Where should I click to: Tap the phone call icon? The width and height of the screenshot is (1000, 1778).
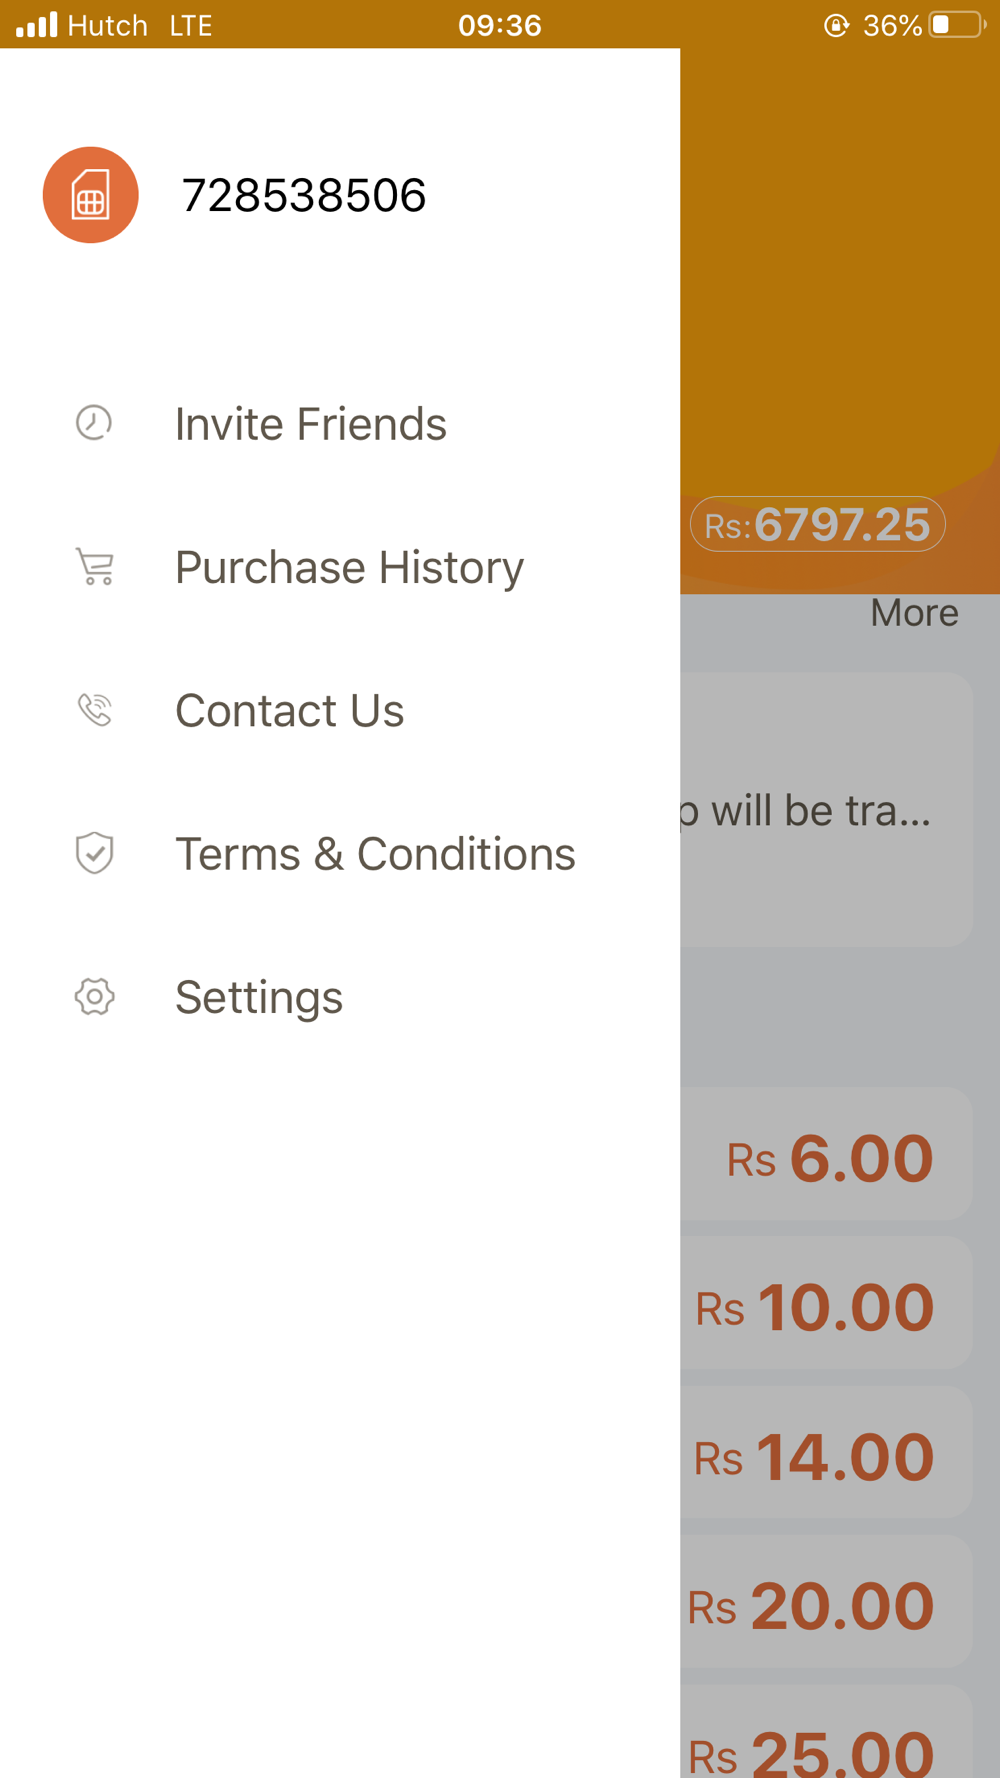click(95, 710)
